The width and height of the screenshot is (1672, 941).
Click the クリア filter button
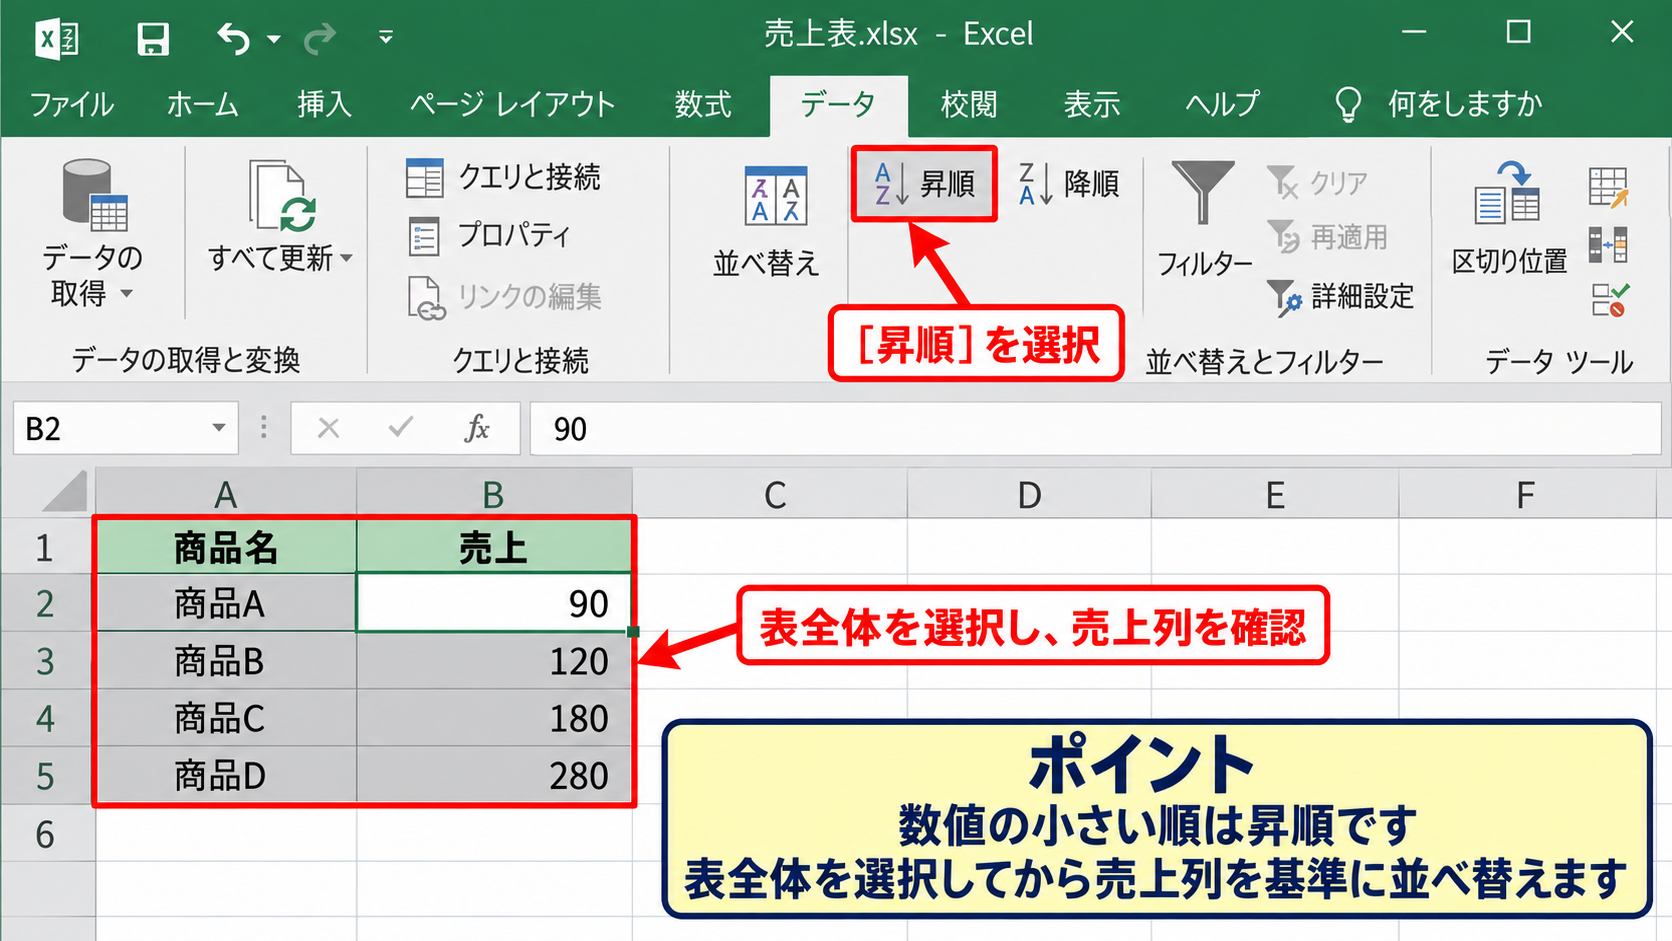(1316, 183)
